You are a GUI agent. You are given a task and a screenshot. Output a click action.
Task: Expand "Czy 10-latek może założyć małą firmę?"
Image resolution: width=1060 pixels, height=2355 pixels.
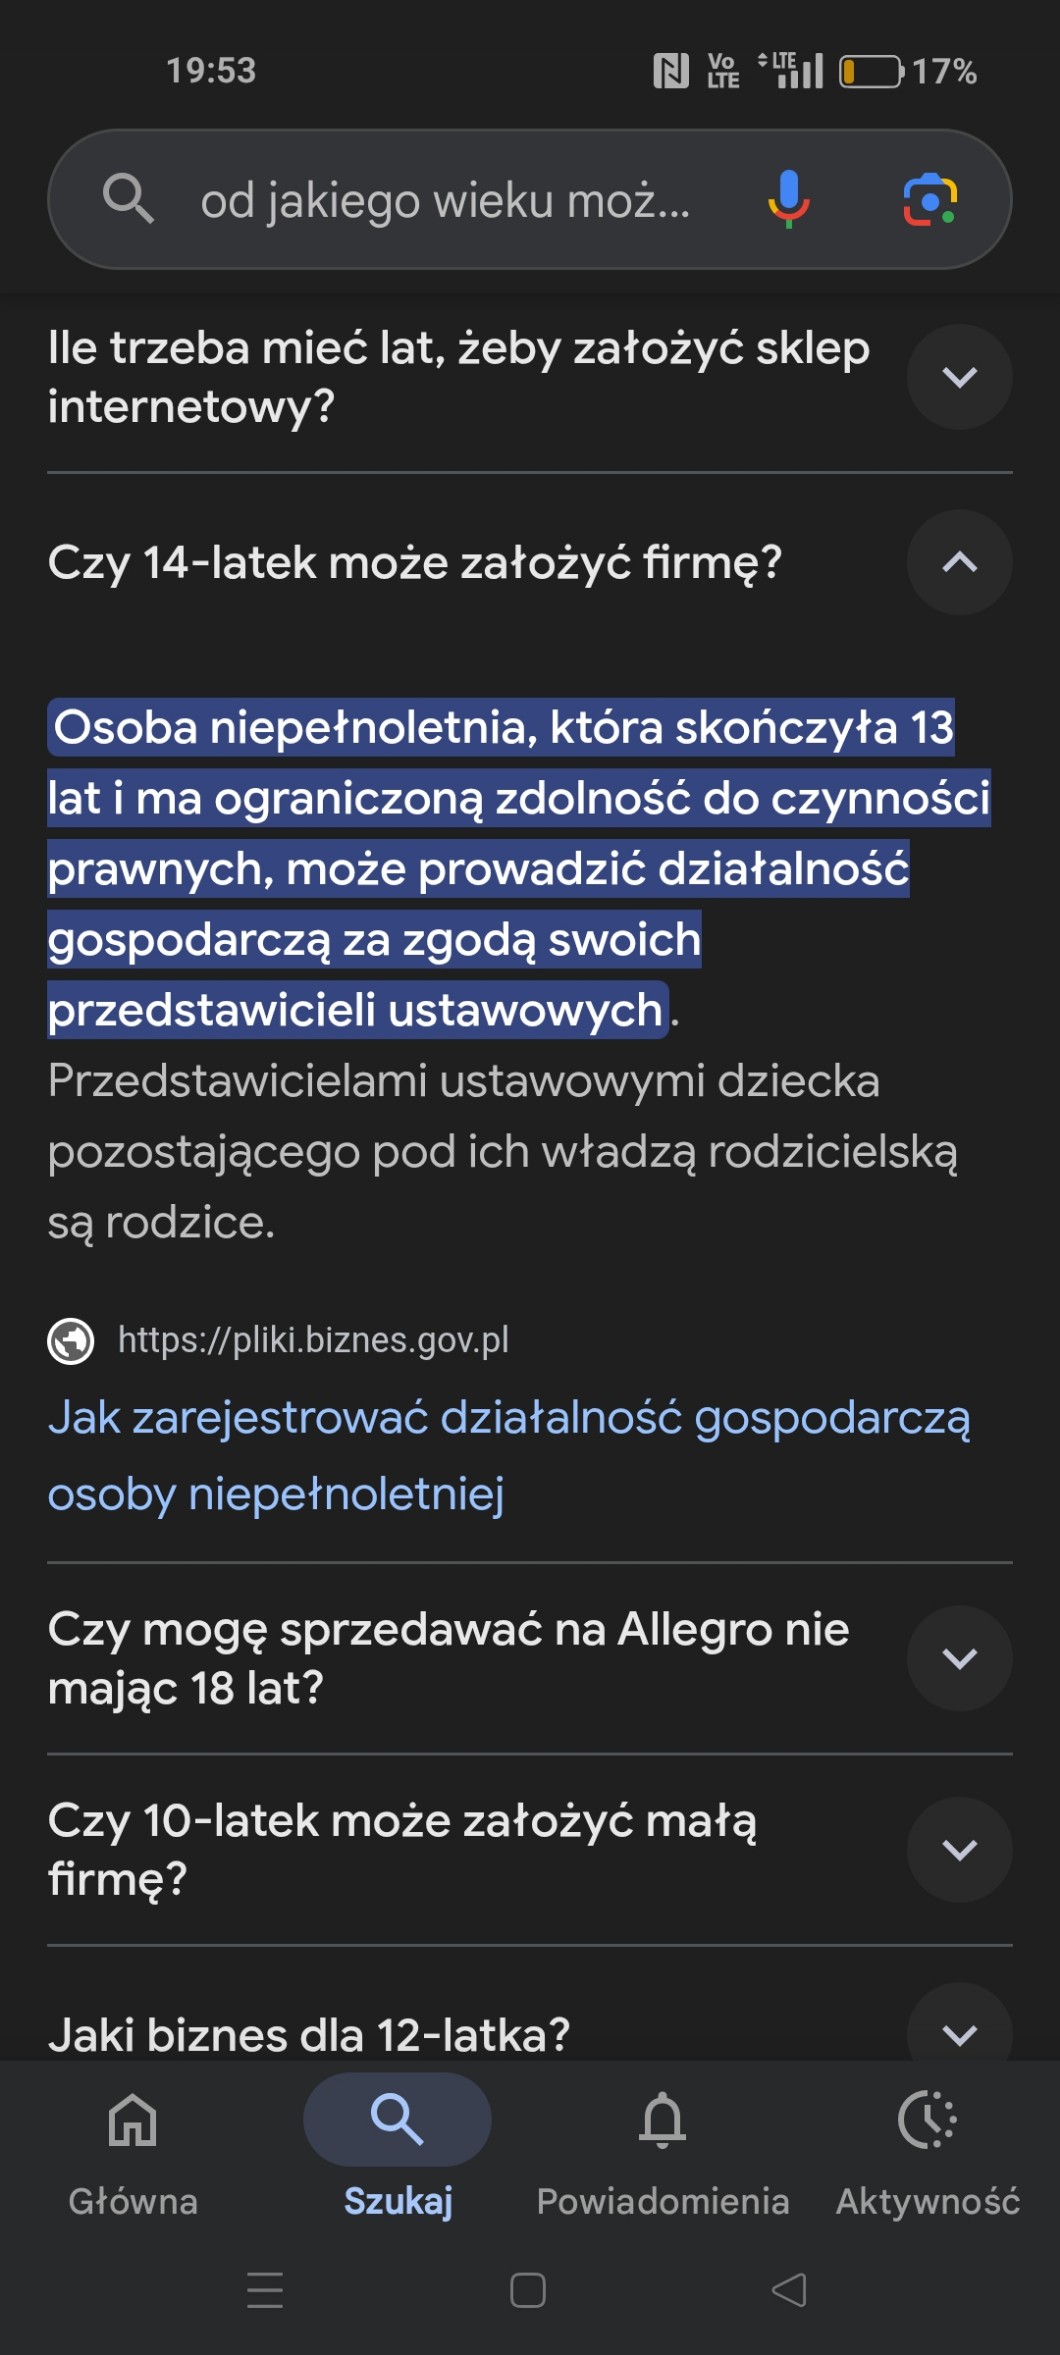pyautogui.click(x=959, y=1850)
